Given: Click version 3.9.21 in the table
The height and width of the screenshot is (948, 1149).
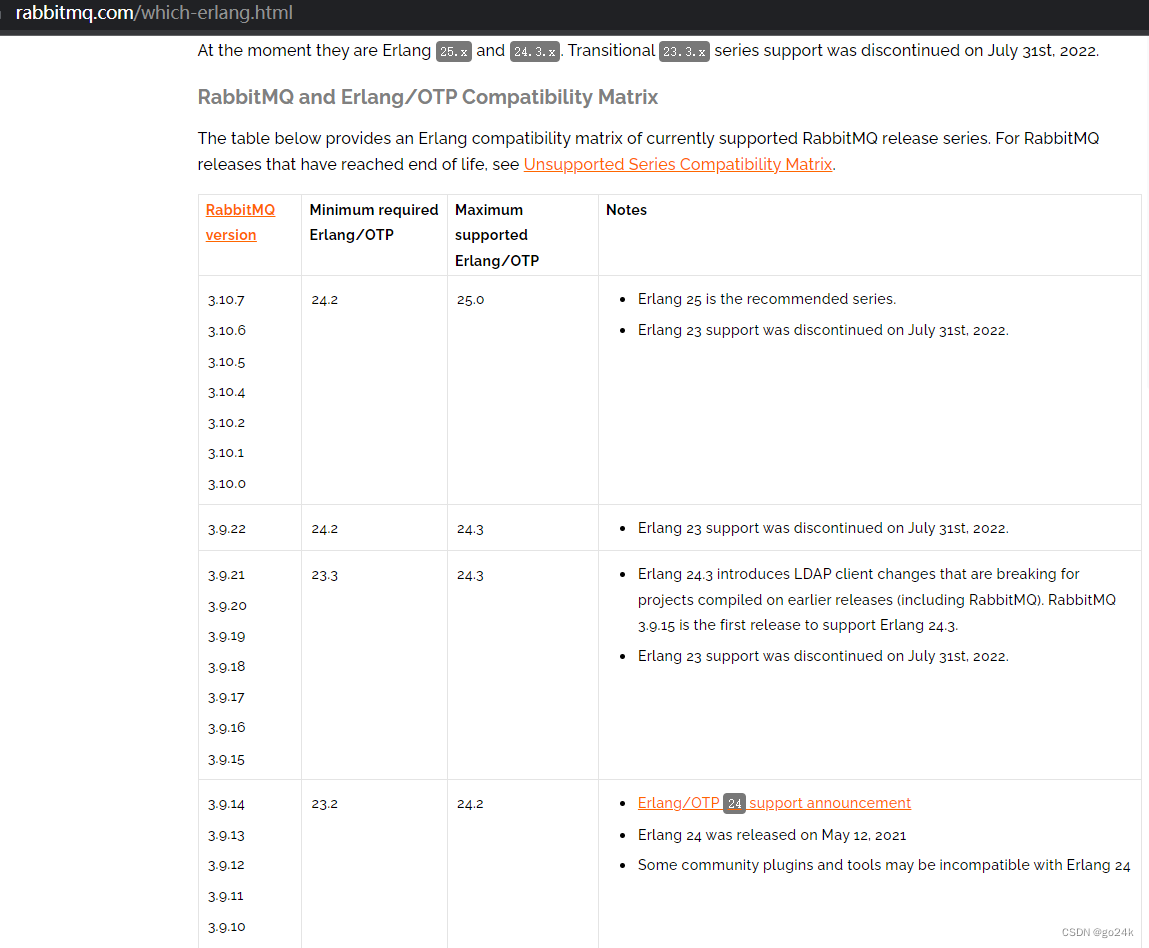Looking at the screenshot, I should [x=226, y=574].
